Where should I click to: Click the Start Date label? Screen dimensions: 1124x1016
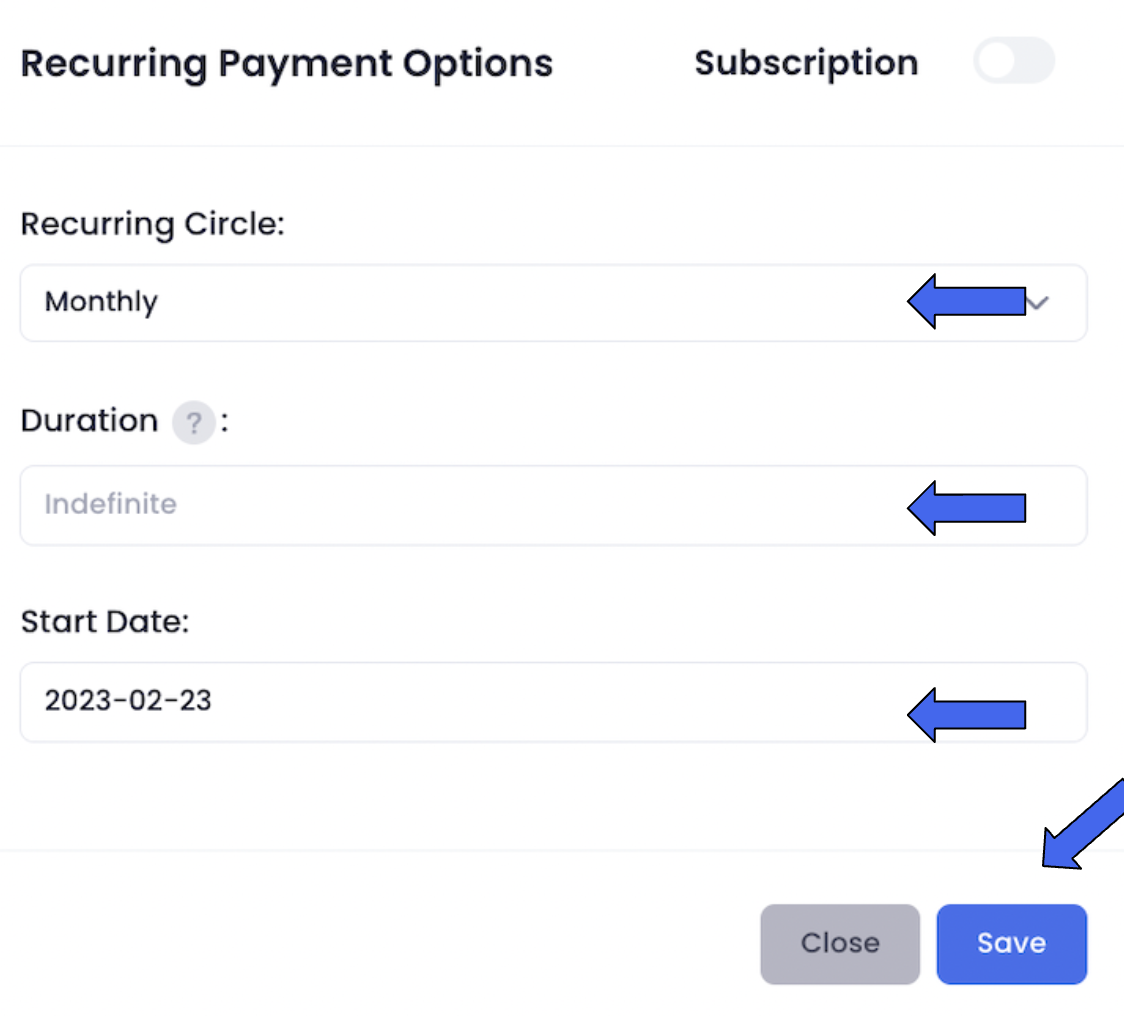(105, 622)
